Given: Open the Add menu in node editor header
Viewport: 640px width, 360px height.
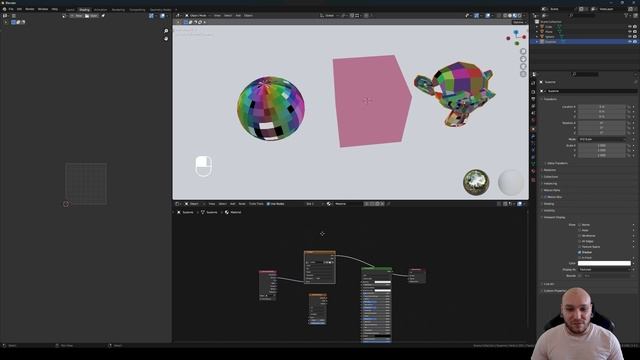Looking at the screenshot, I should 233,204.
